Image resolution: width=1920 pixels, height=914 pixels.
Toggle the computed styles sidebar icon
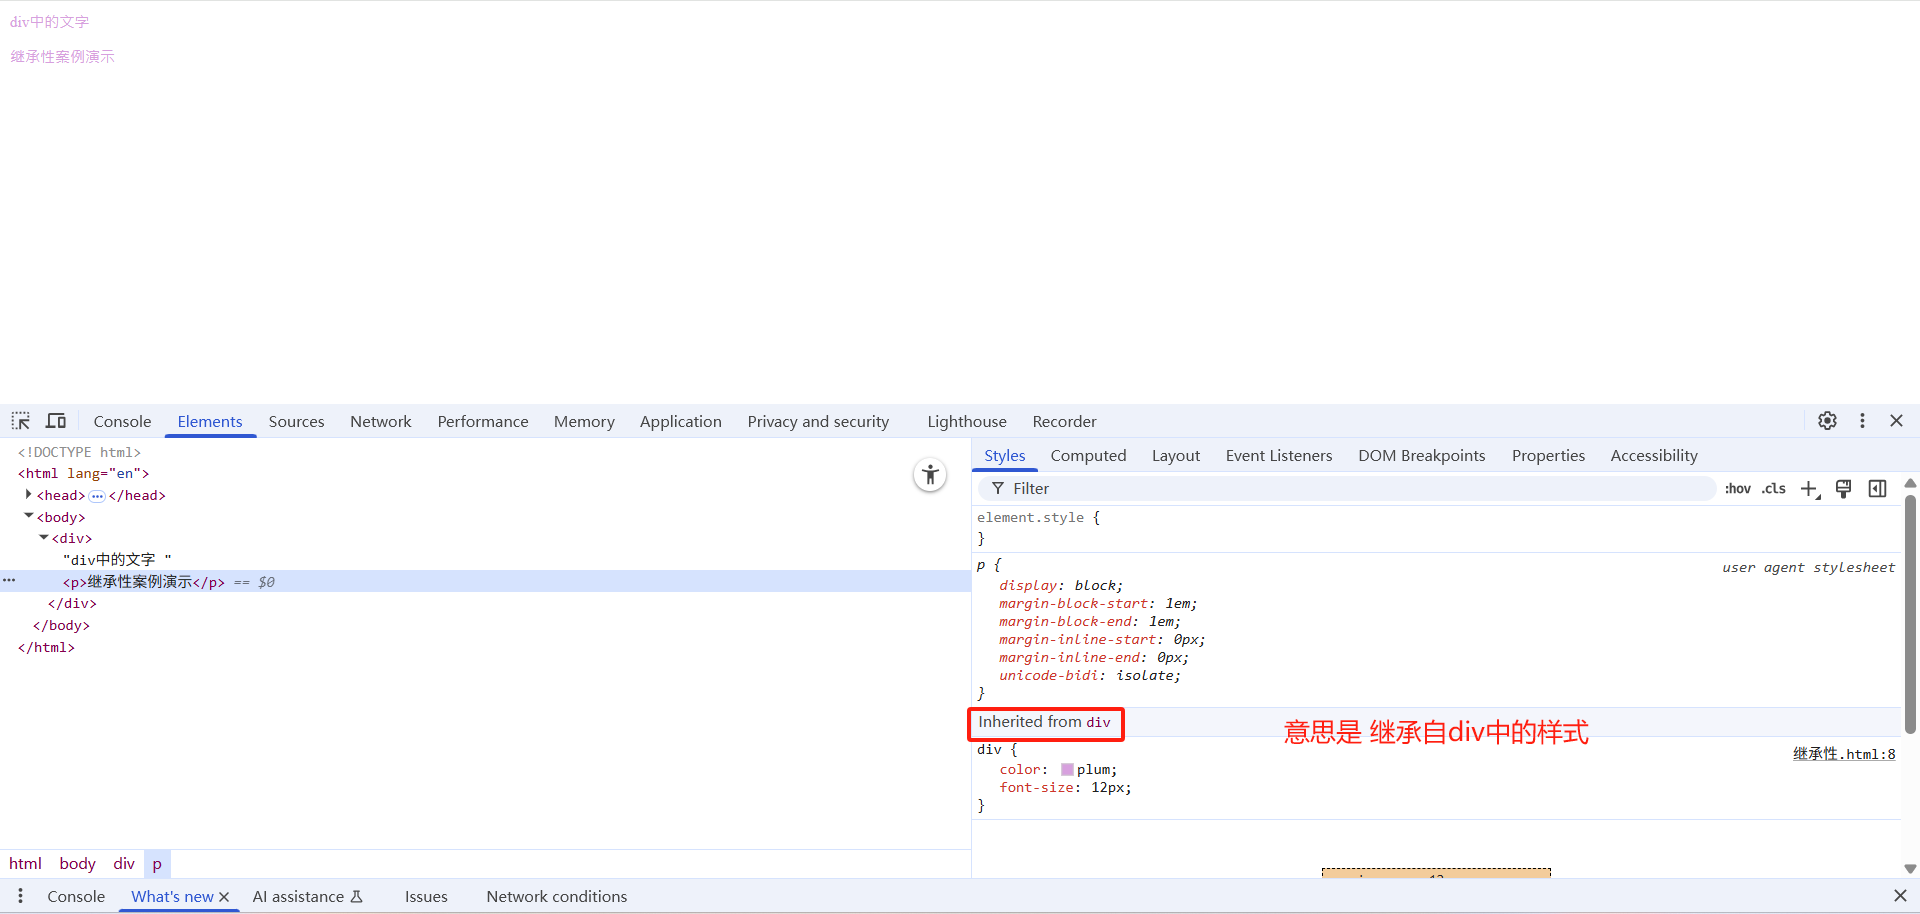[x=1878, y=489]
